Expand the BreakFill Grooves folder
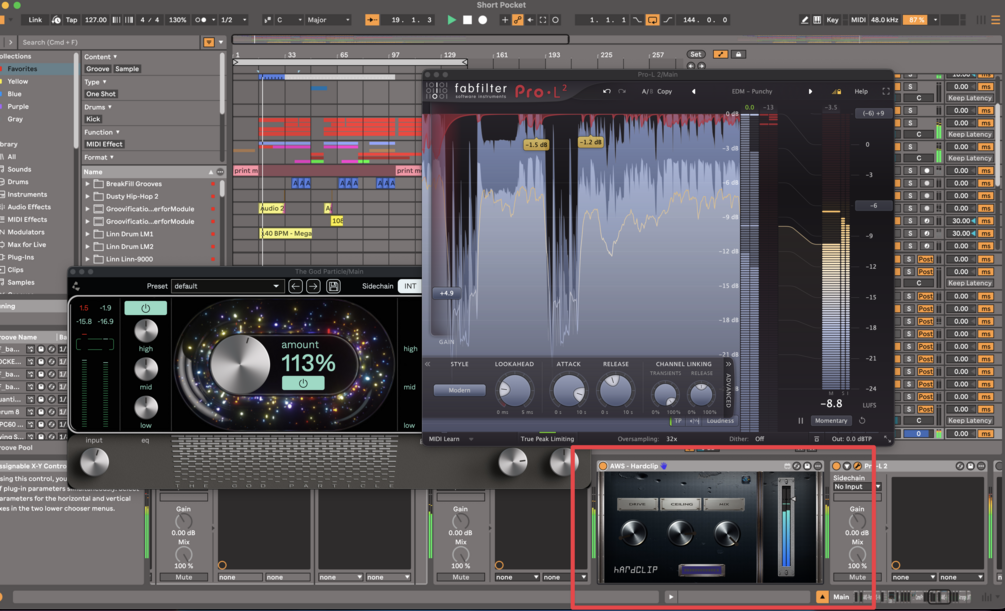Image resolution: width=1005 pixels, height=611 pixels. click(x=88, y=183)
